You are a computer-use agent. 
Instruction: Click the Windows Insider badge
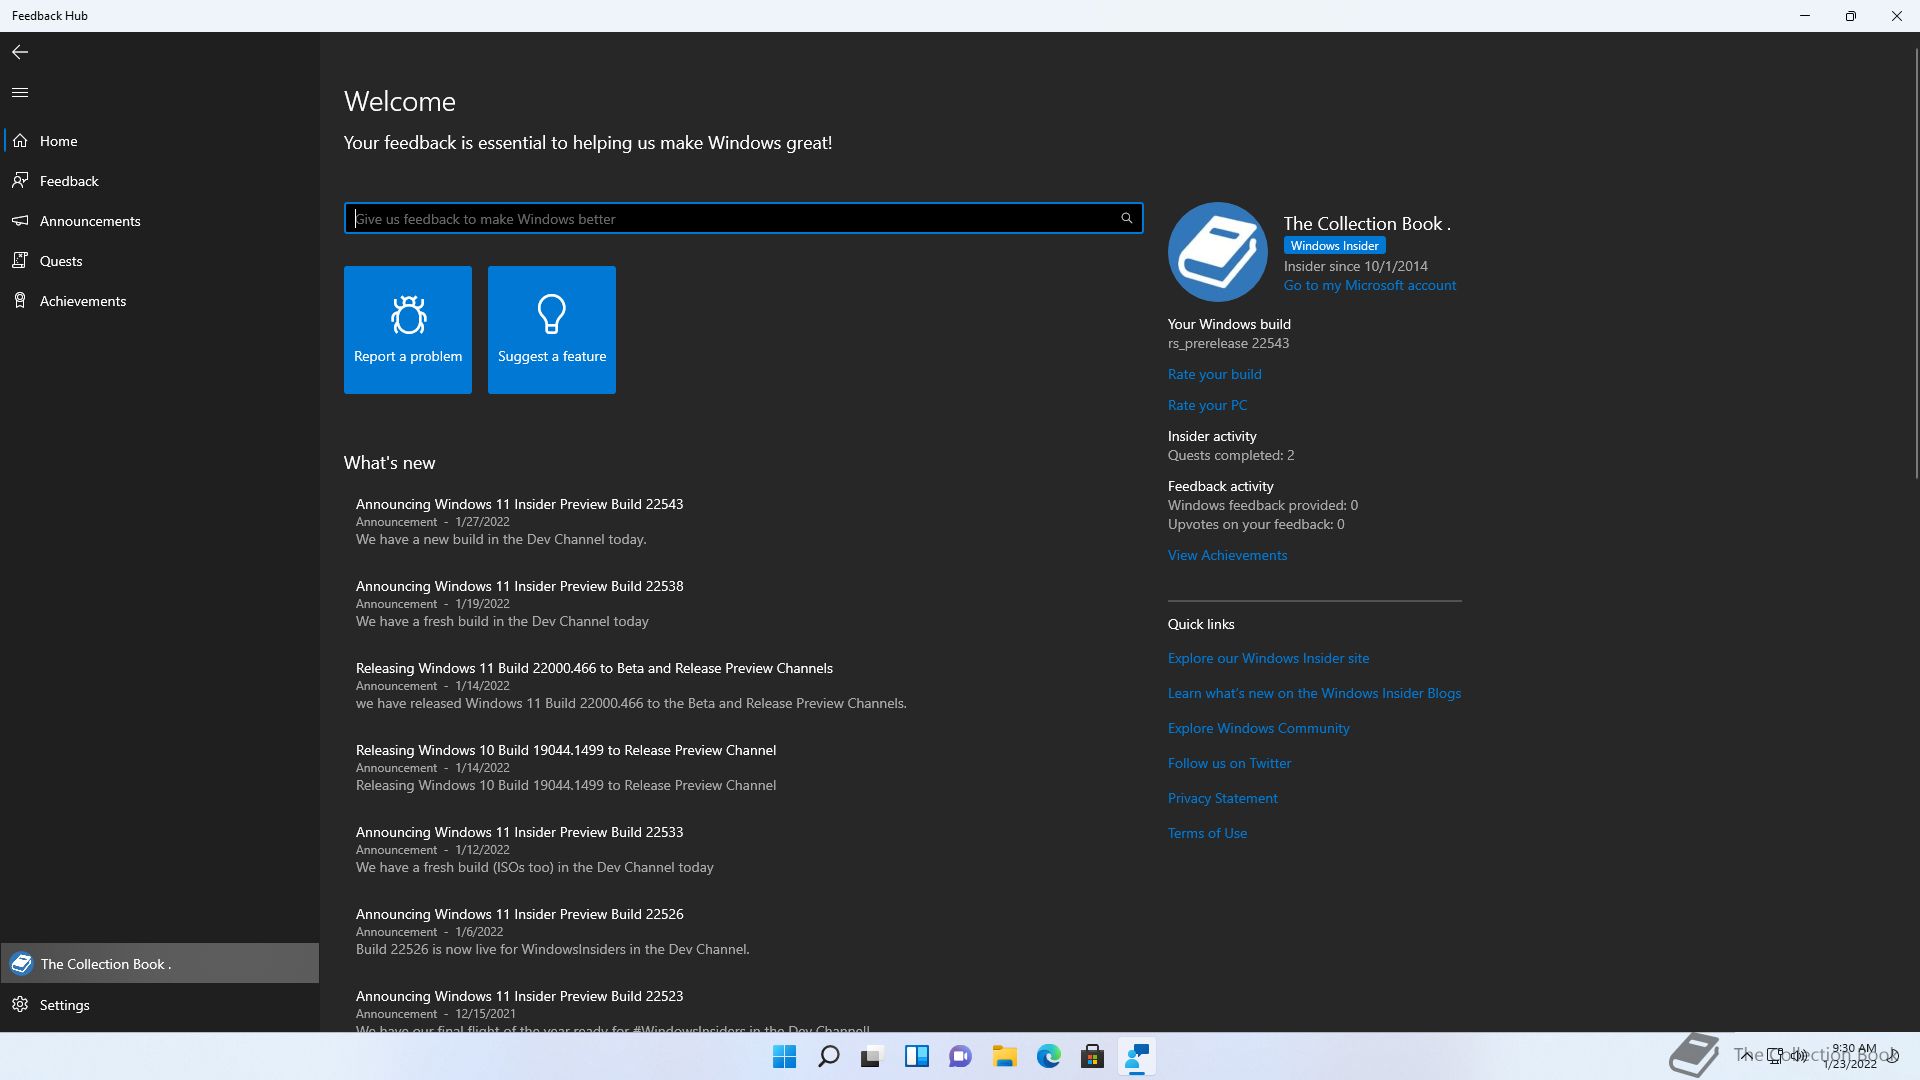click(x=1334, y=245)
